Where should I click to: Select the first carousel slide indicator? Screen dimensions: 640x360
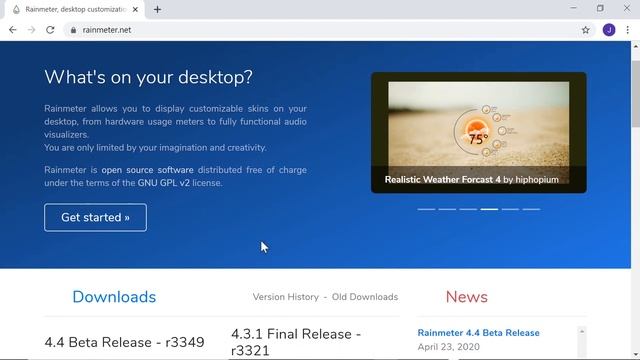pos(426,209)
